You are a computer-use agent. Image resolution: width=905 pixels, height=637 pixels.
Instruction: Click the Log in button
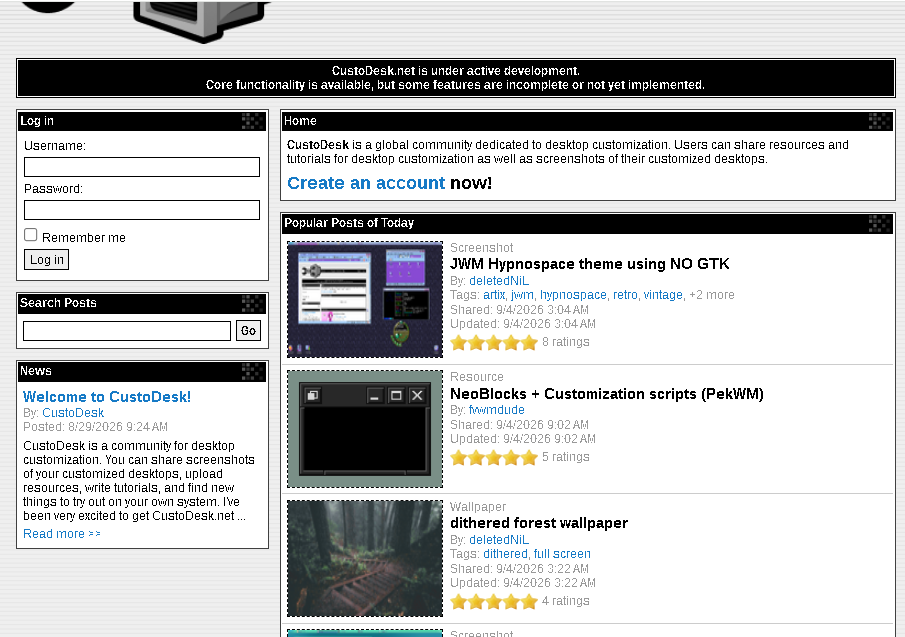(x=46, y=260)
